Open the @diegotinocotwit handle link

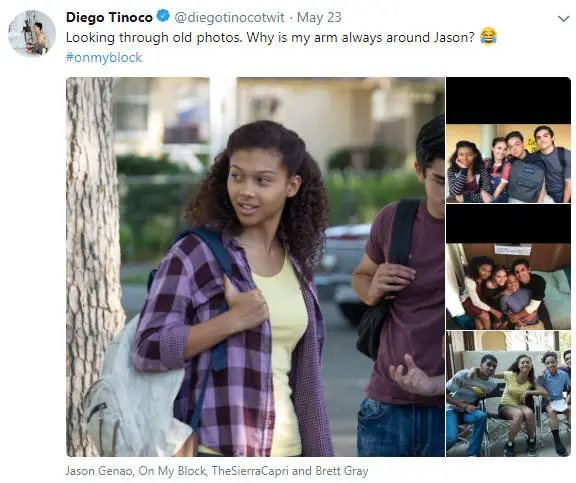[x=229, y=17]
